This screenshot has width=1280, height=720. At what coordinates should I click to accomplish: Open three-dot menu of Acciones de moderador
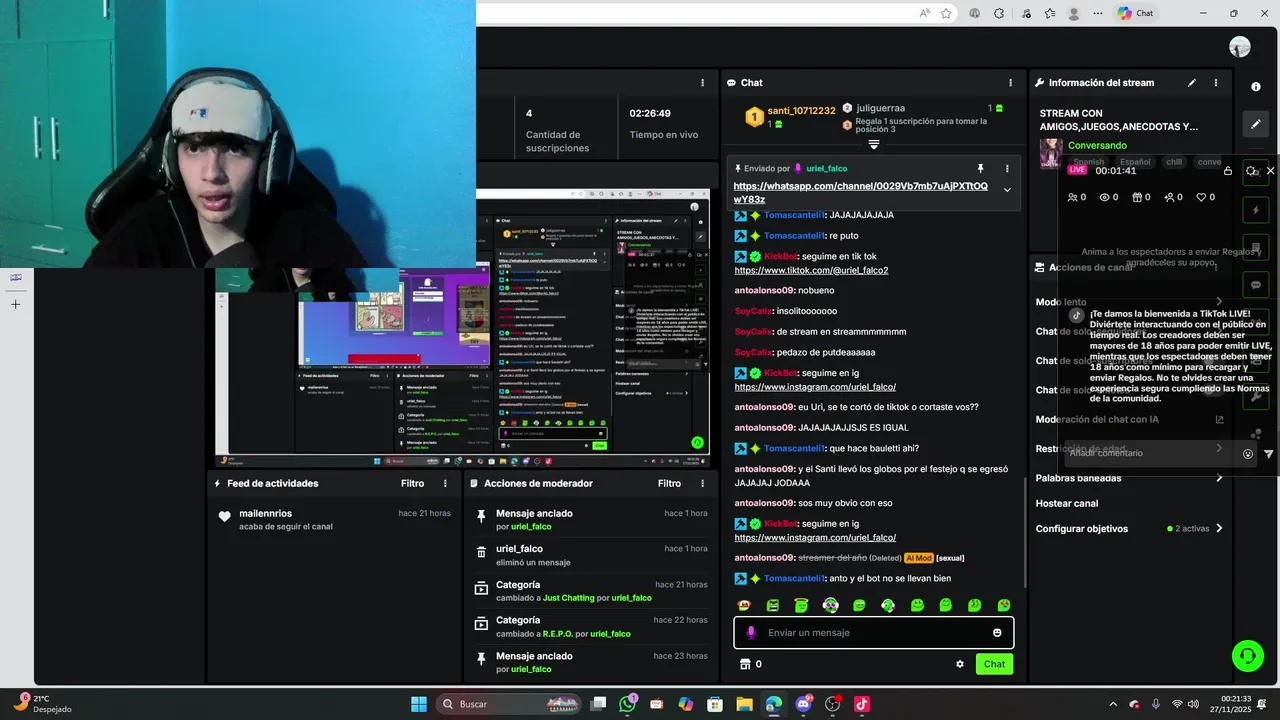pos(702,483)
